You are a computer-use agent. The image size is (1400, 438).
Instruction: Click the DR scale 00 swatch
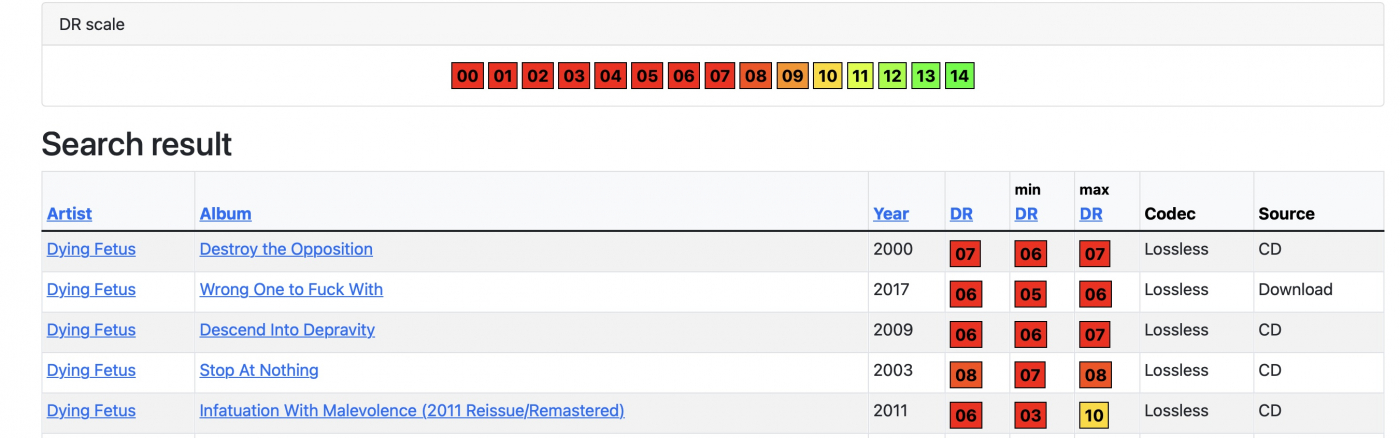(x=467, y=76)
